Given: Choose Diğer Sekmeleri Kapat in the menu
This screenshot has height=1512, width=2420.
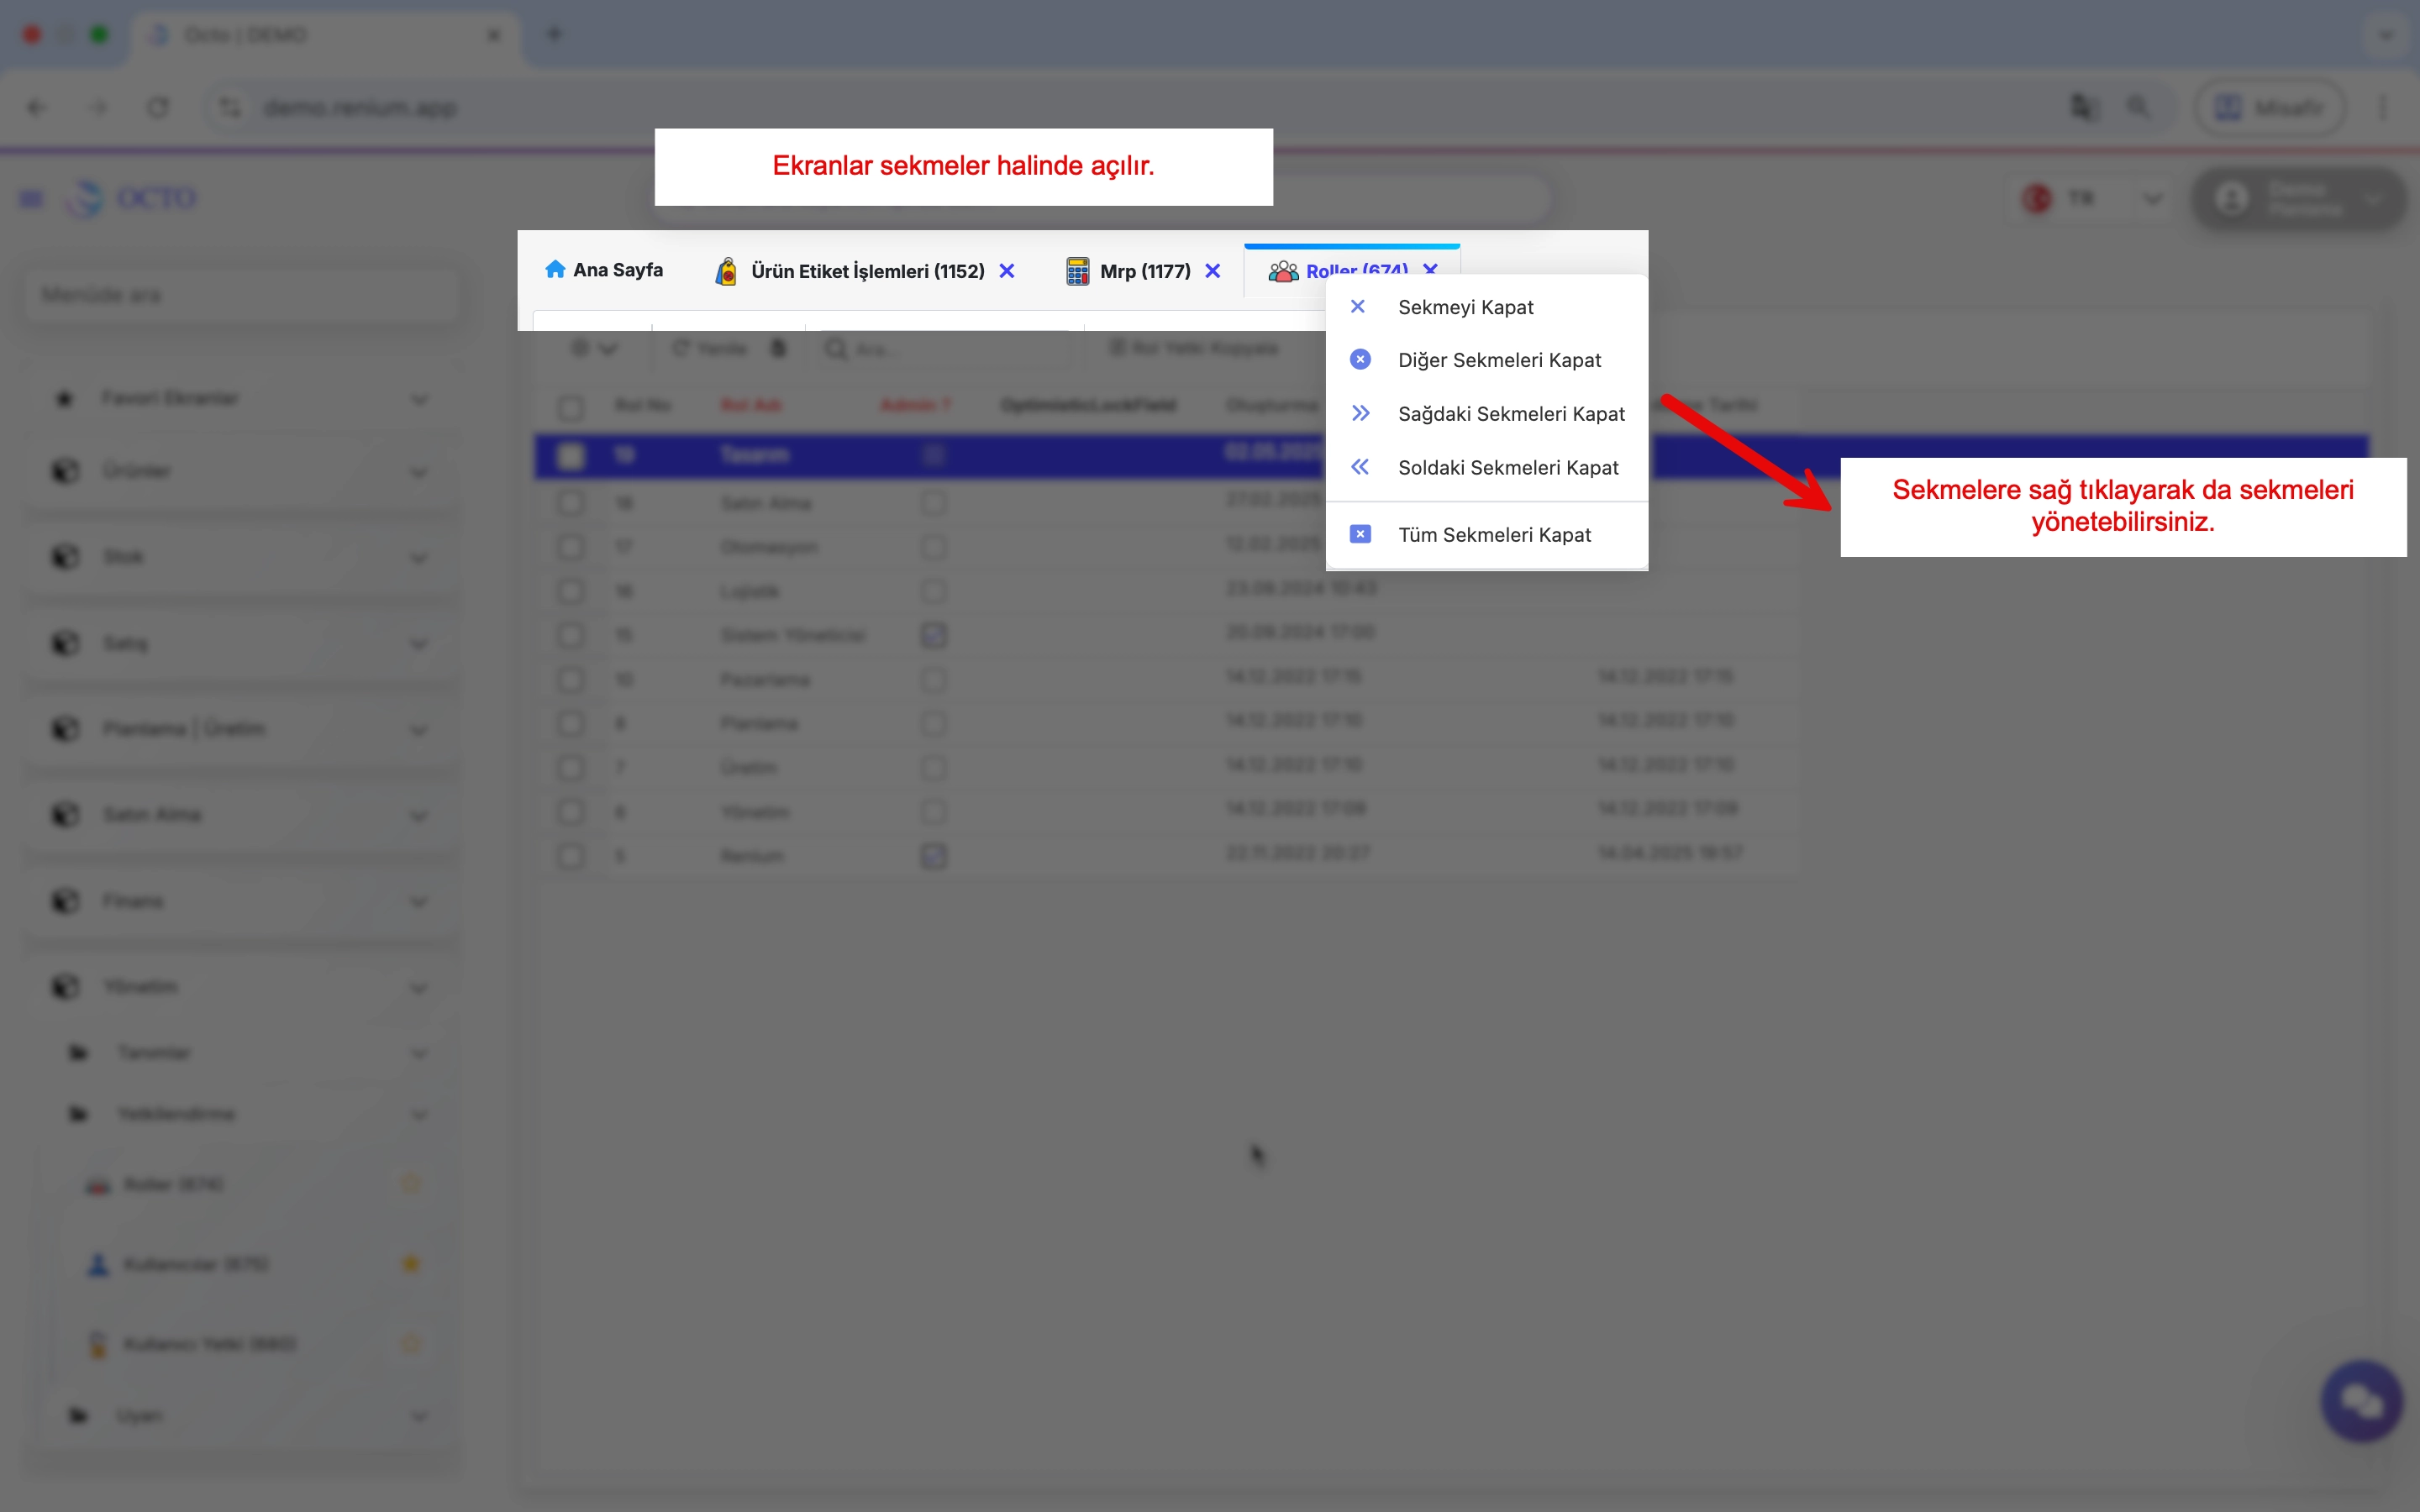Looking at the screenshot, I should 1499,359.
